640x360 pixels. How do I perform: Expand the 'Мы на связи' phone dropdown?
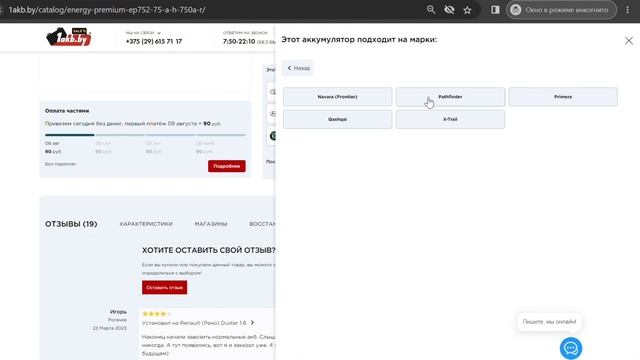click(143, 33)
